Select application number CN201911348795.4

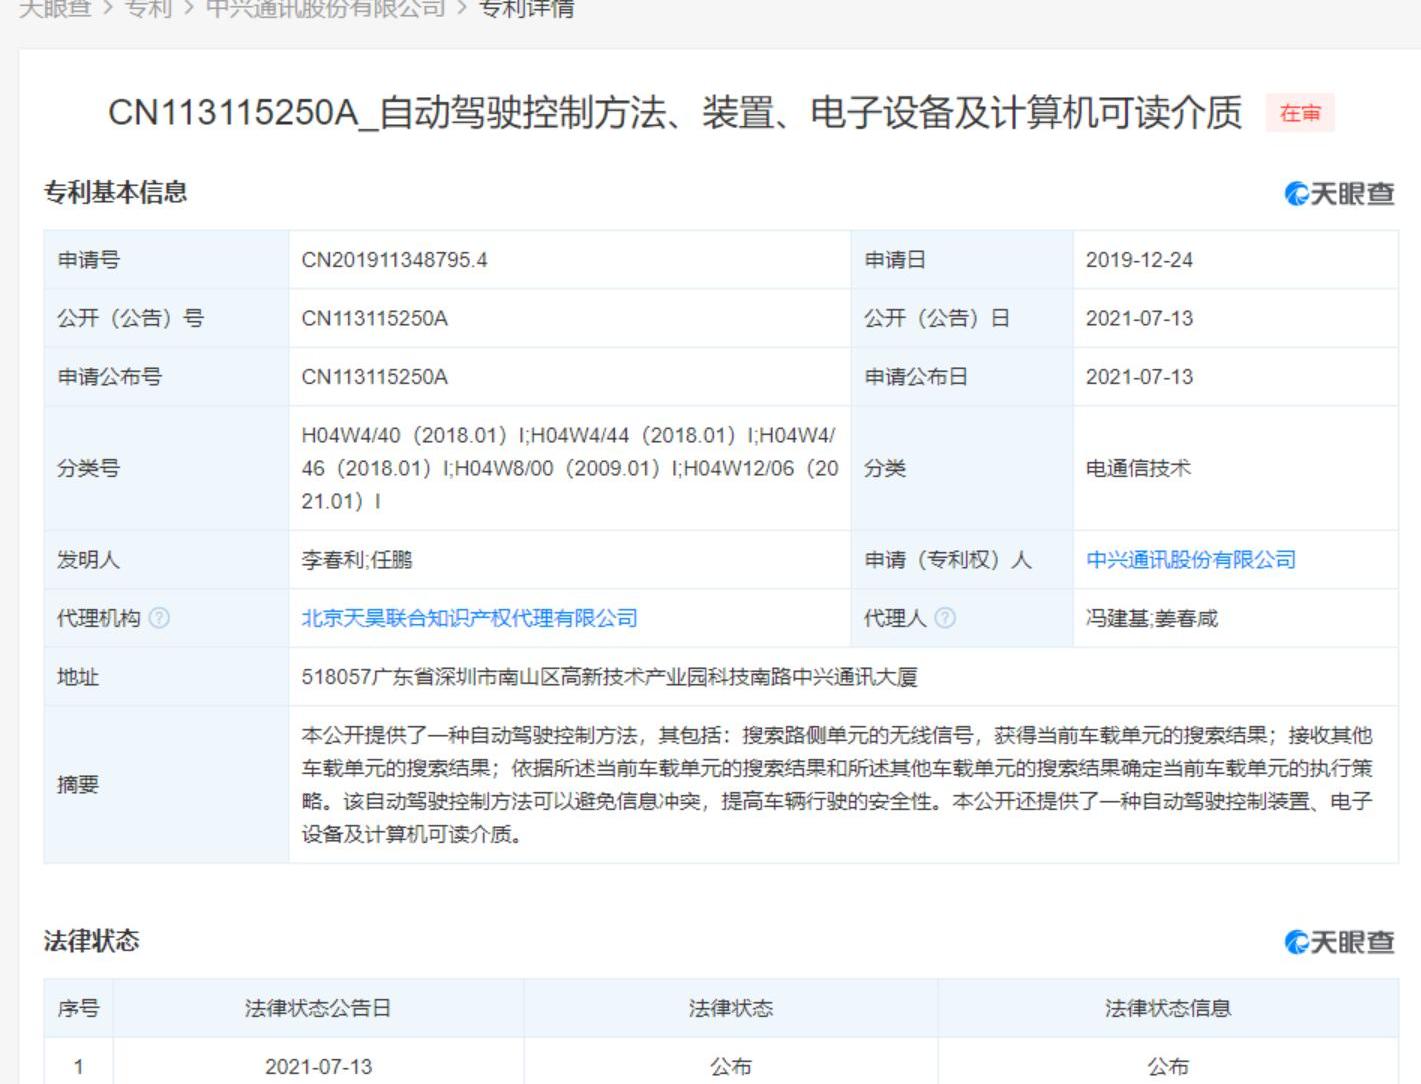[x=395, y=260]
